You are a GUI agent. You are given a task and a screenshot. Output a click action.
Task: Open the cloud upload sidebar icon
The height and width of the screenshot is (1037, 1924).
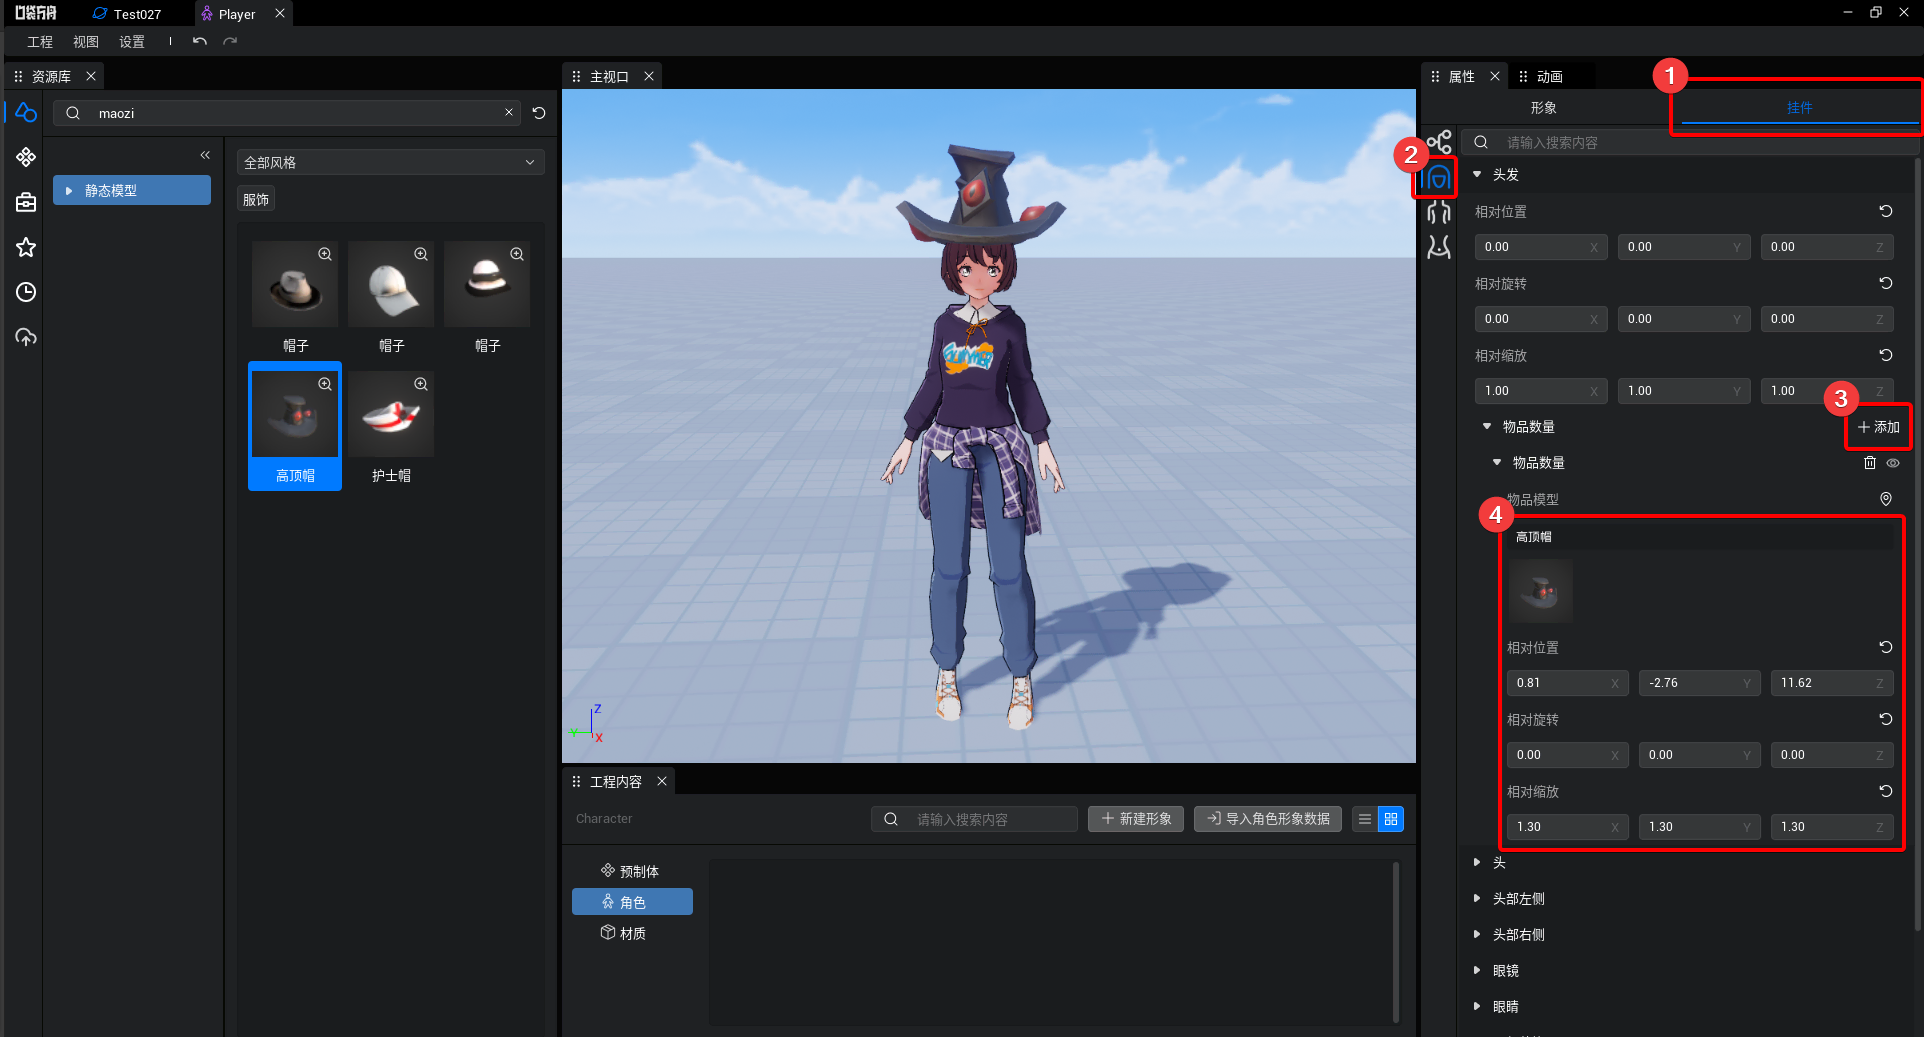point(26,337)
